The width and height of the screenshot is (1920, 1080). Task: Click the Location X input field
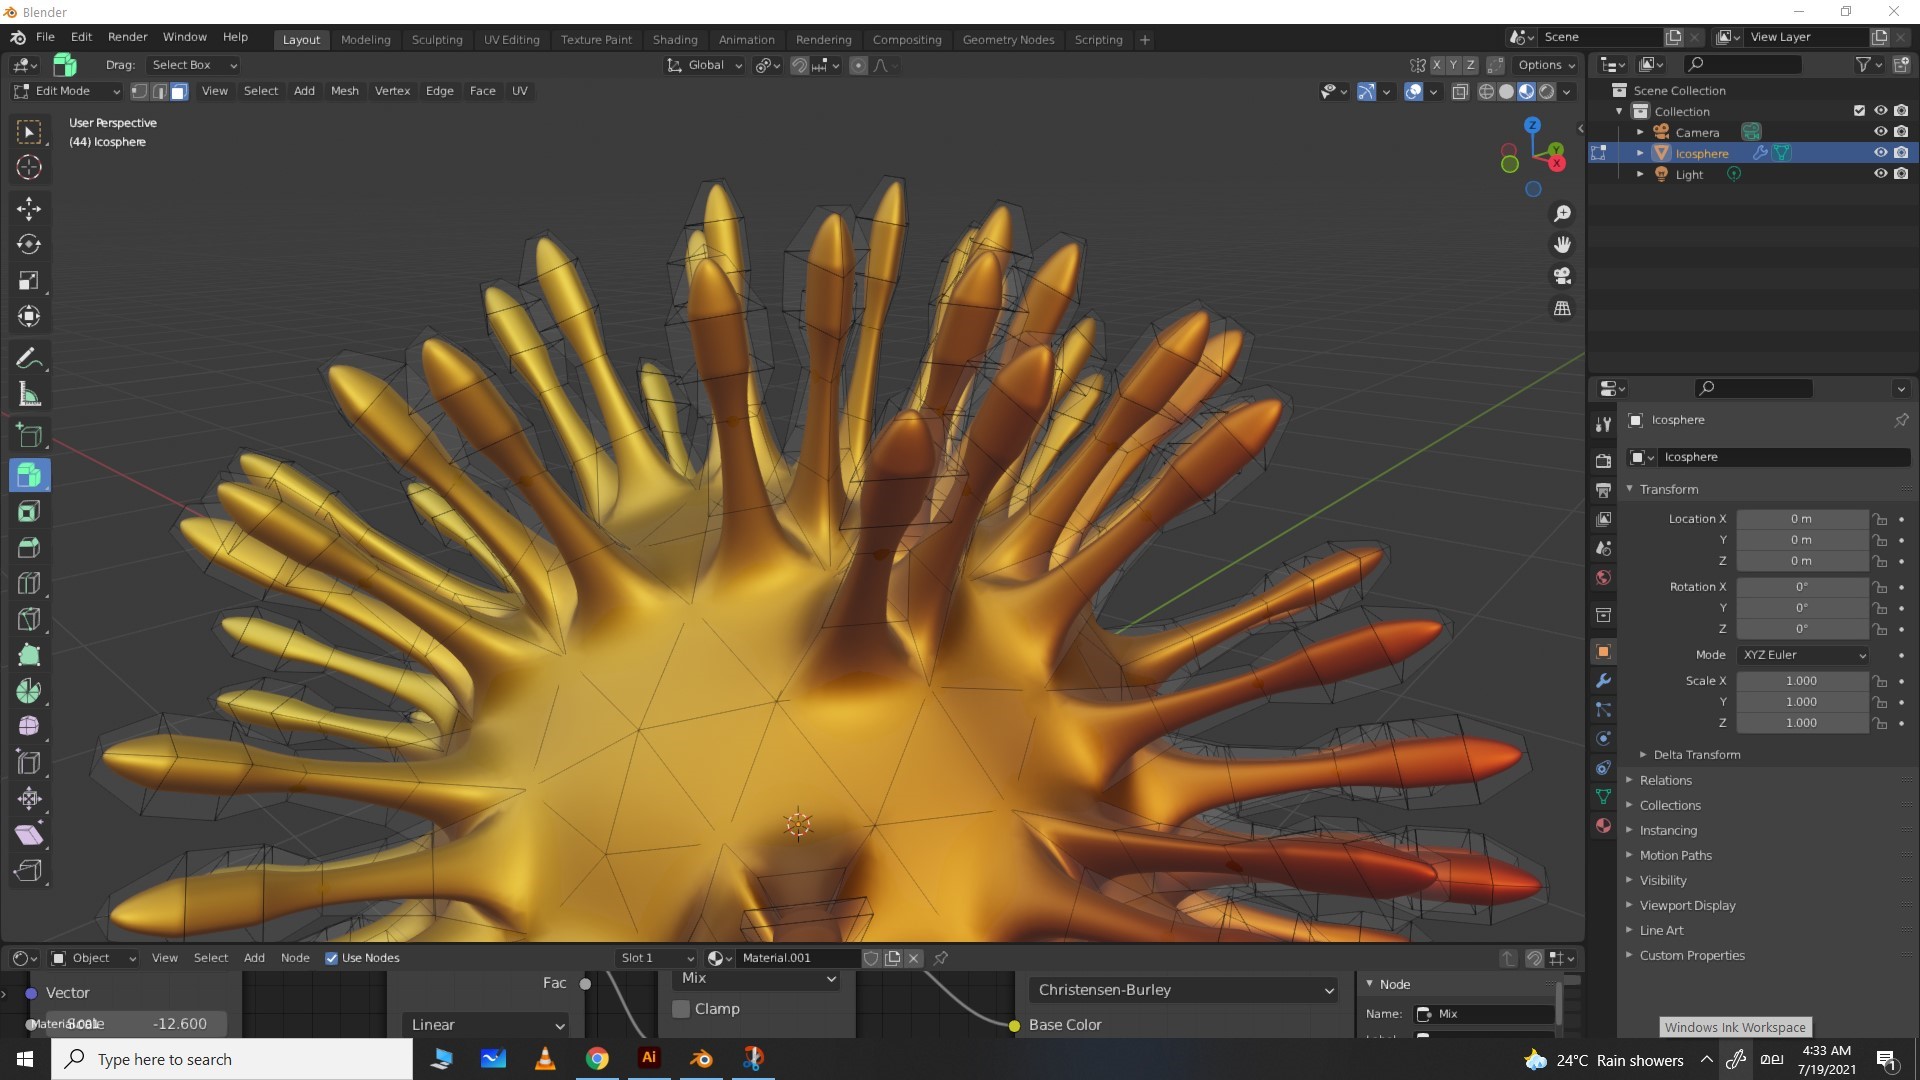(x=1800, y=519)
